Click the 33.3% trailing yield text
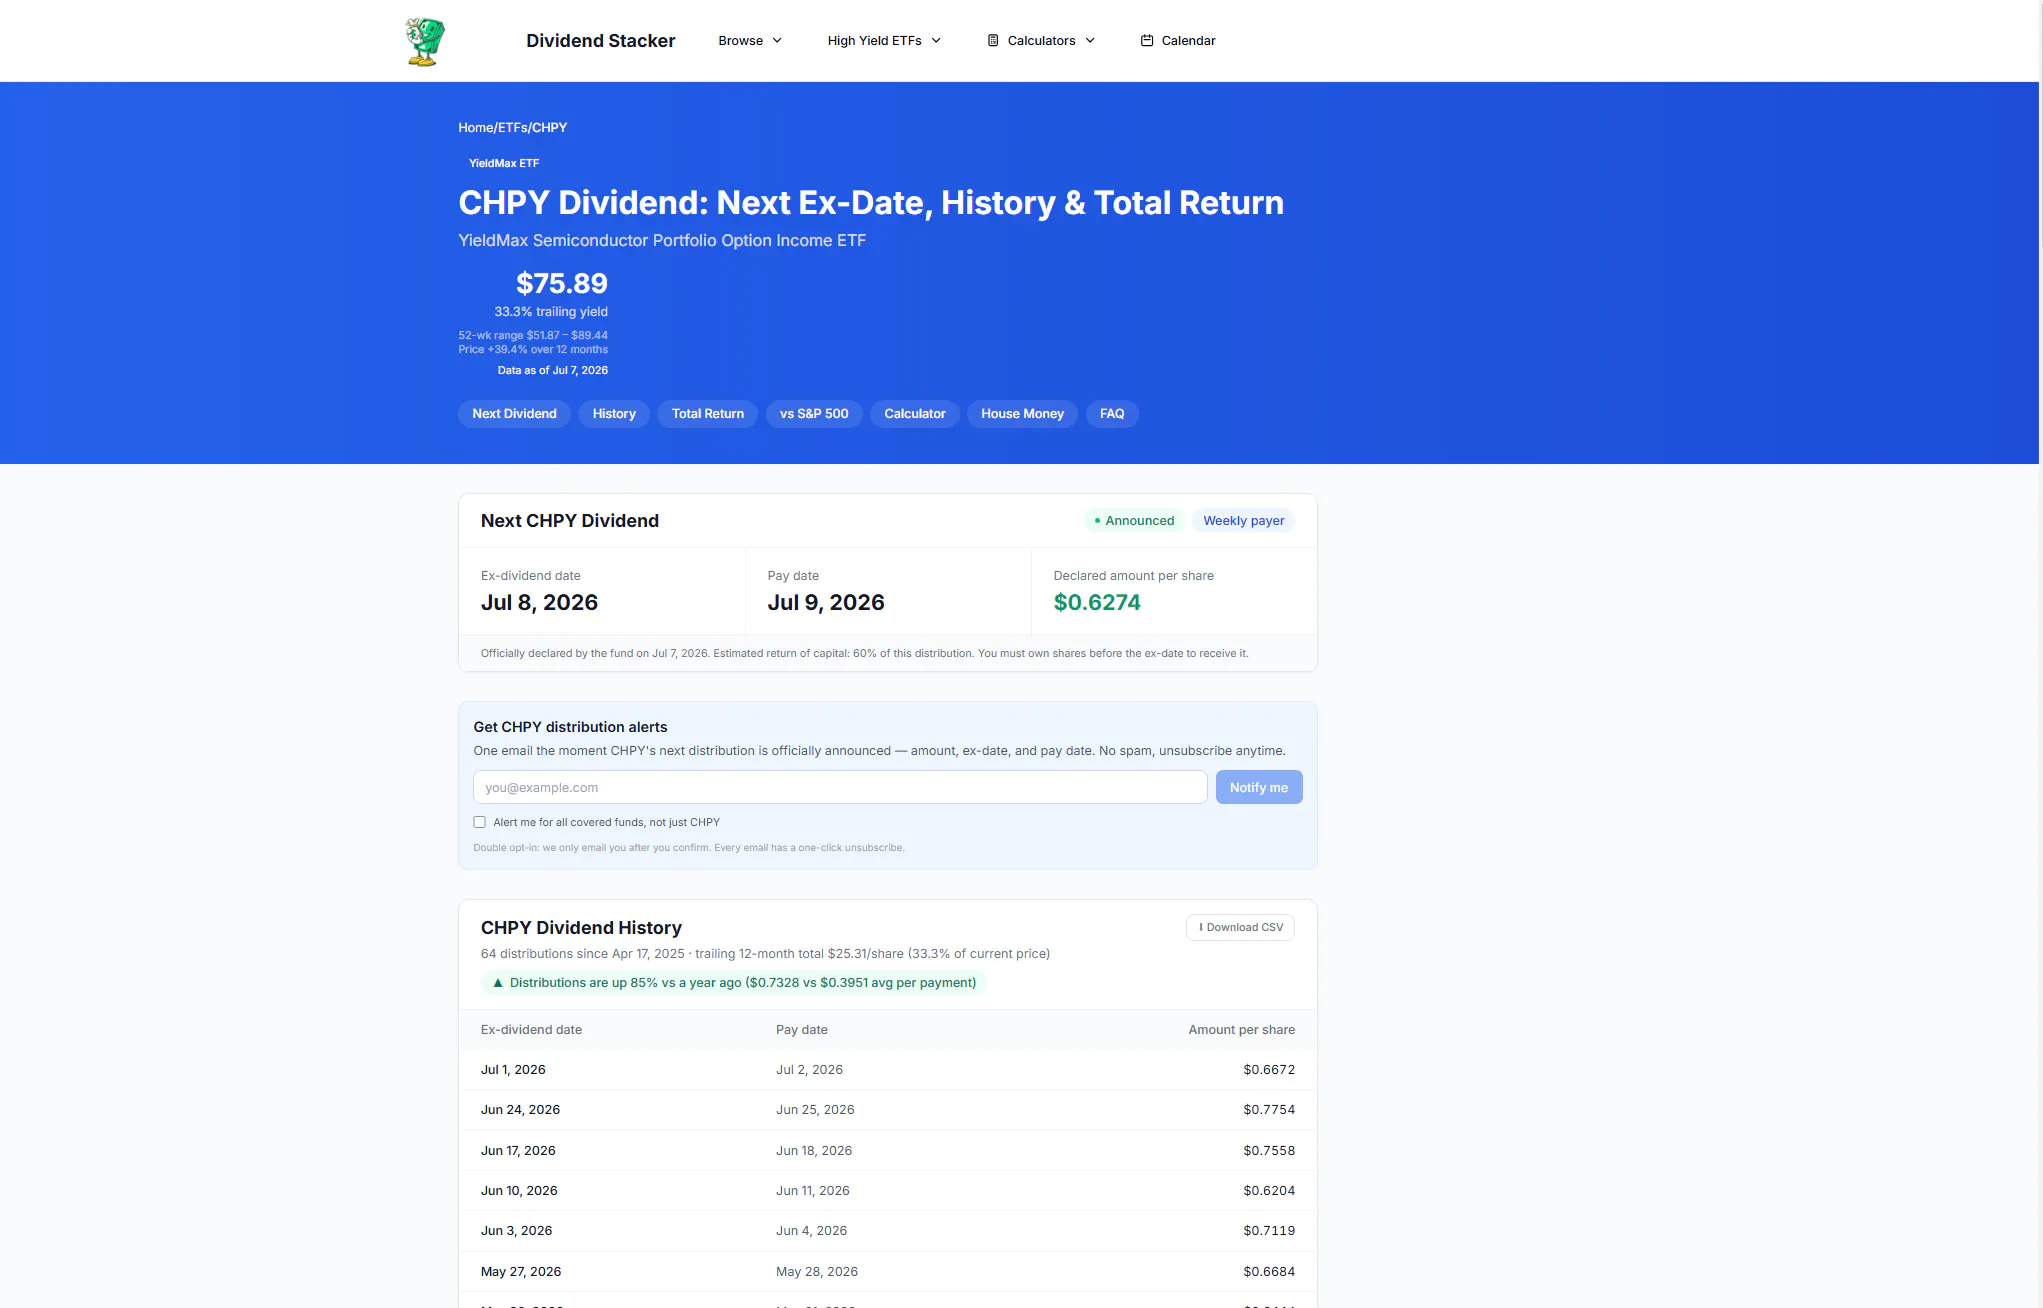This screenshot has height=1308, width=2043. [x=551, y=312]
